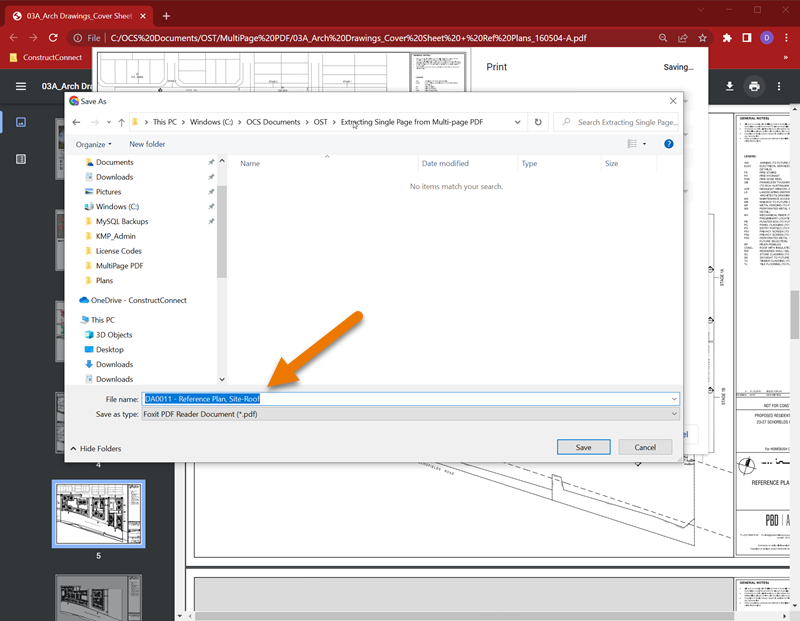Click the Chrome address bar URL
The image size is (800, 621).
[x=348, y=38]
